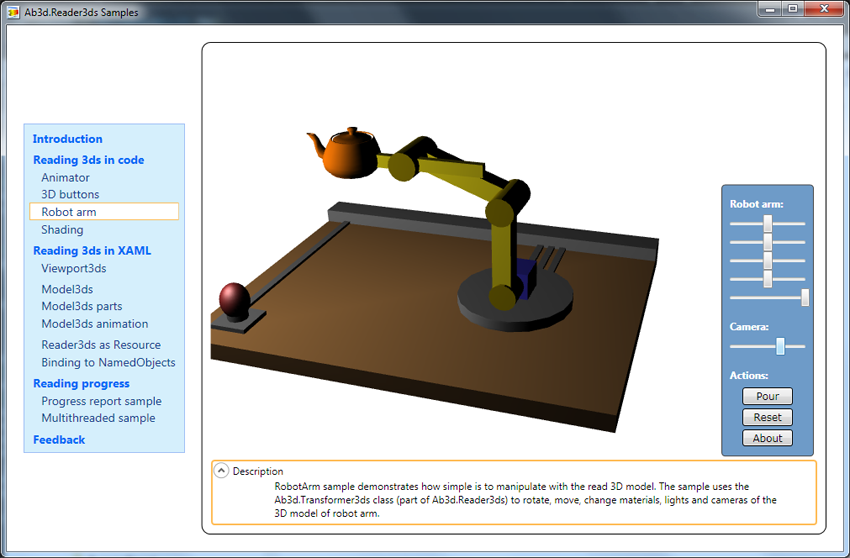Click the second Robot arm slider thumb
850x558 pixels.
[768, 242]
